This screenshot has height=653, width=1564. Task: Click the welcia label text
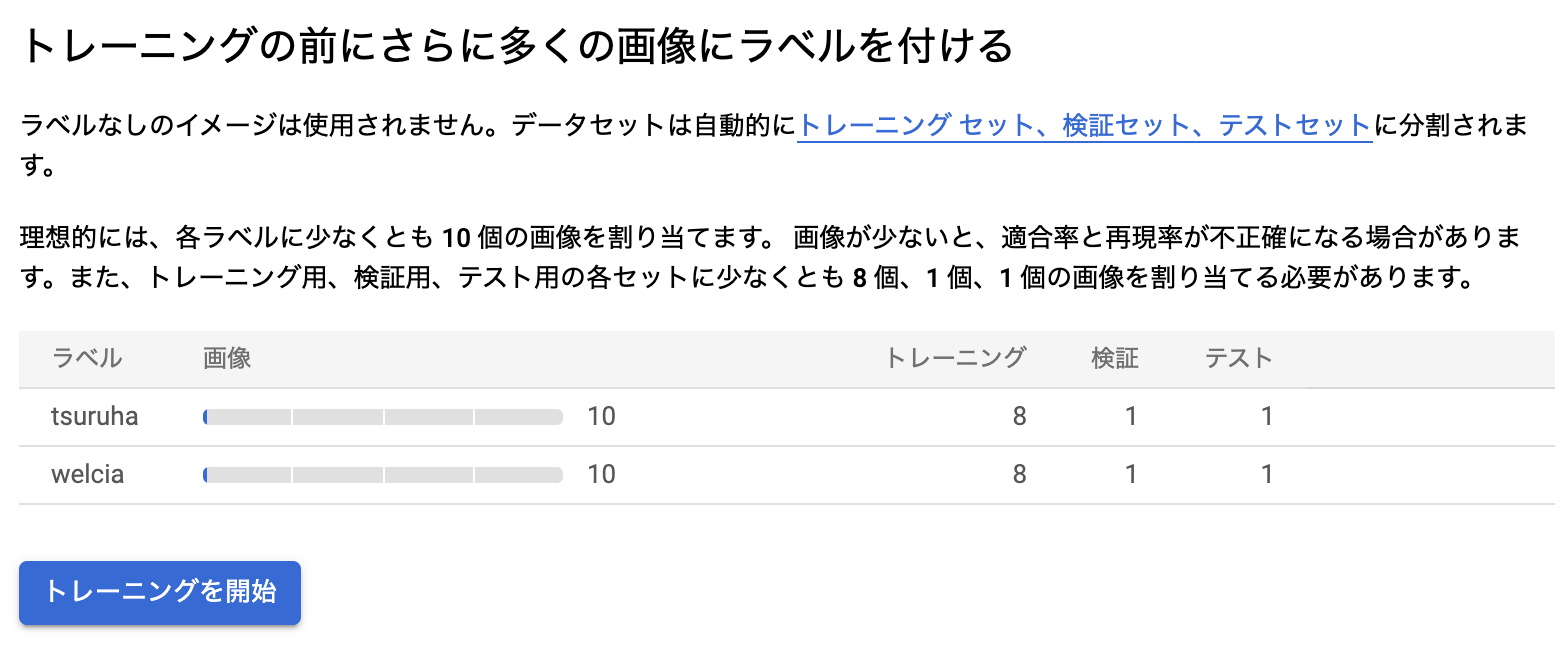pyautogui.click(x=88, y=474)
